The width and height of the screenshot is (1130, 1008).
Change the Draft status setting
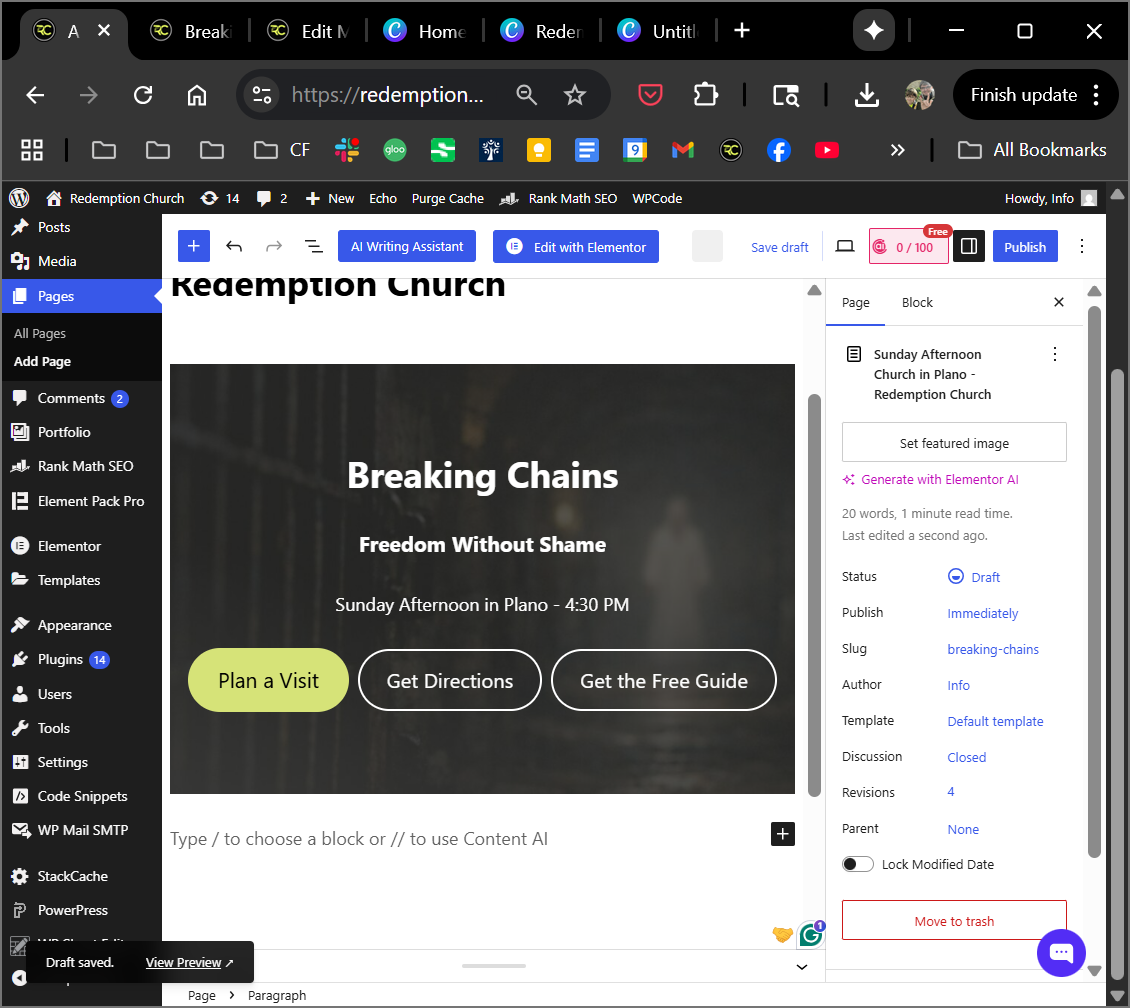pyautogui.click(x=974, y=576)
